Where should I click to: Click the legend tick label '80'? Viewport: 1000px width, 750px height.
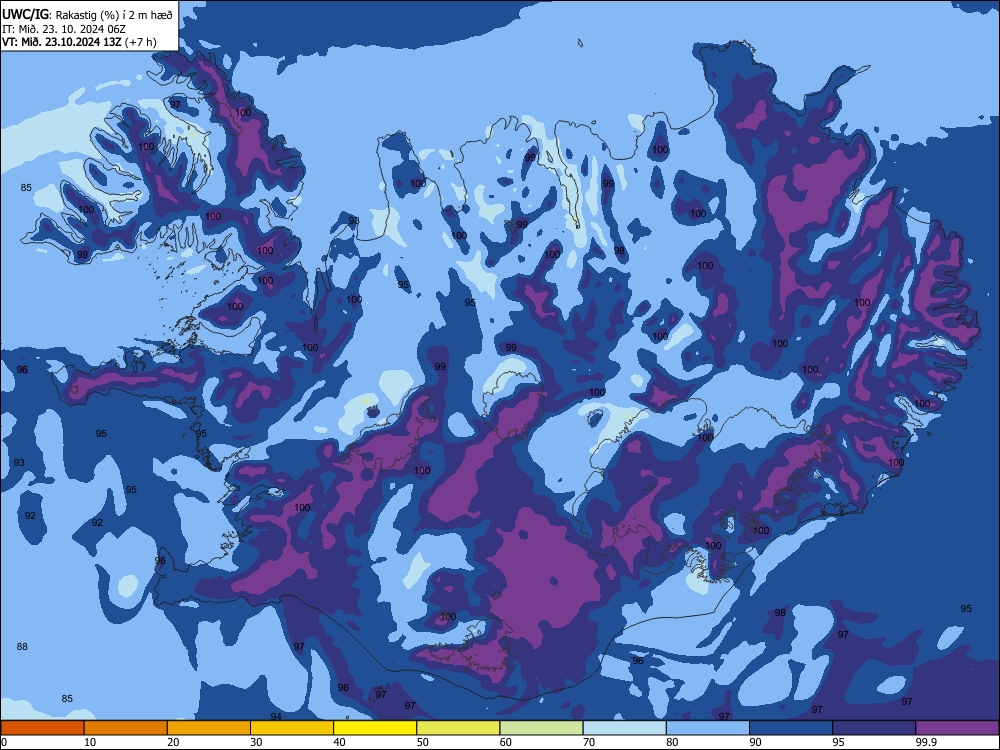coord(672,742)
